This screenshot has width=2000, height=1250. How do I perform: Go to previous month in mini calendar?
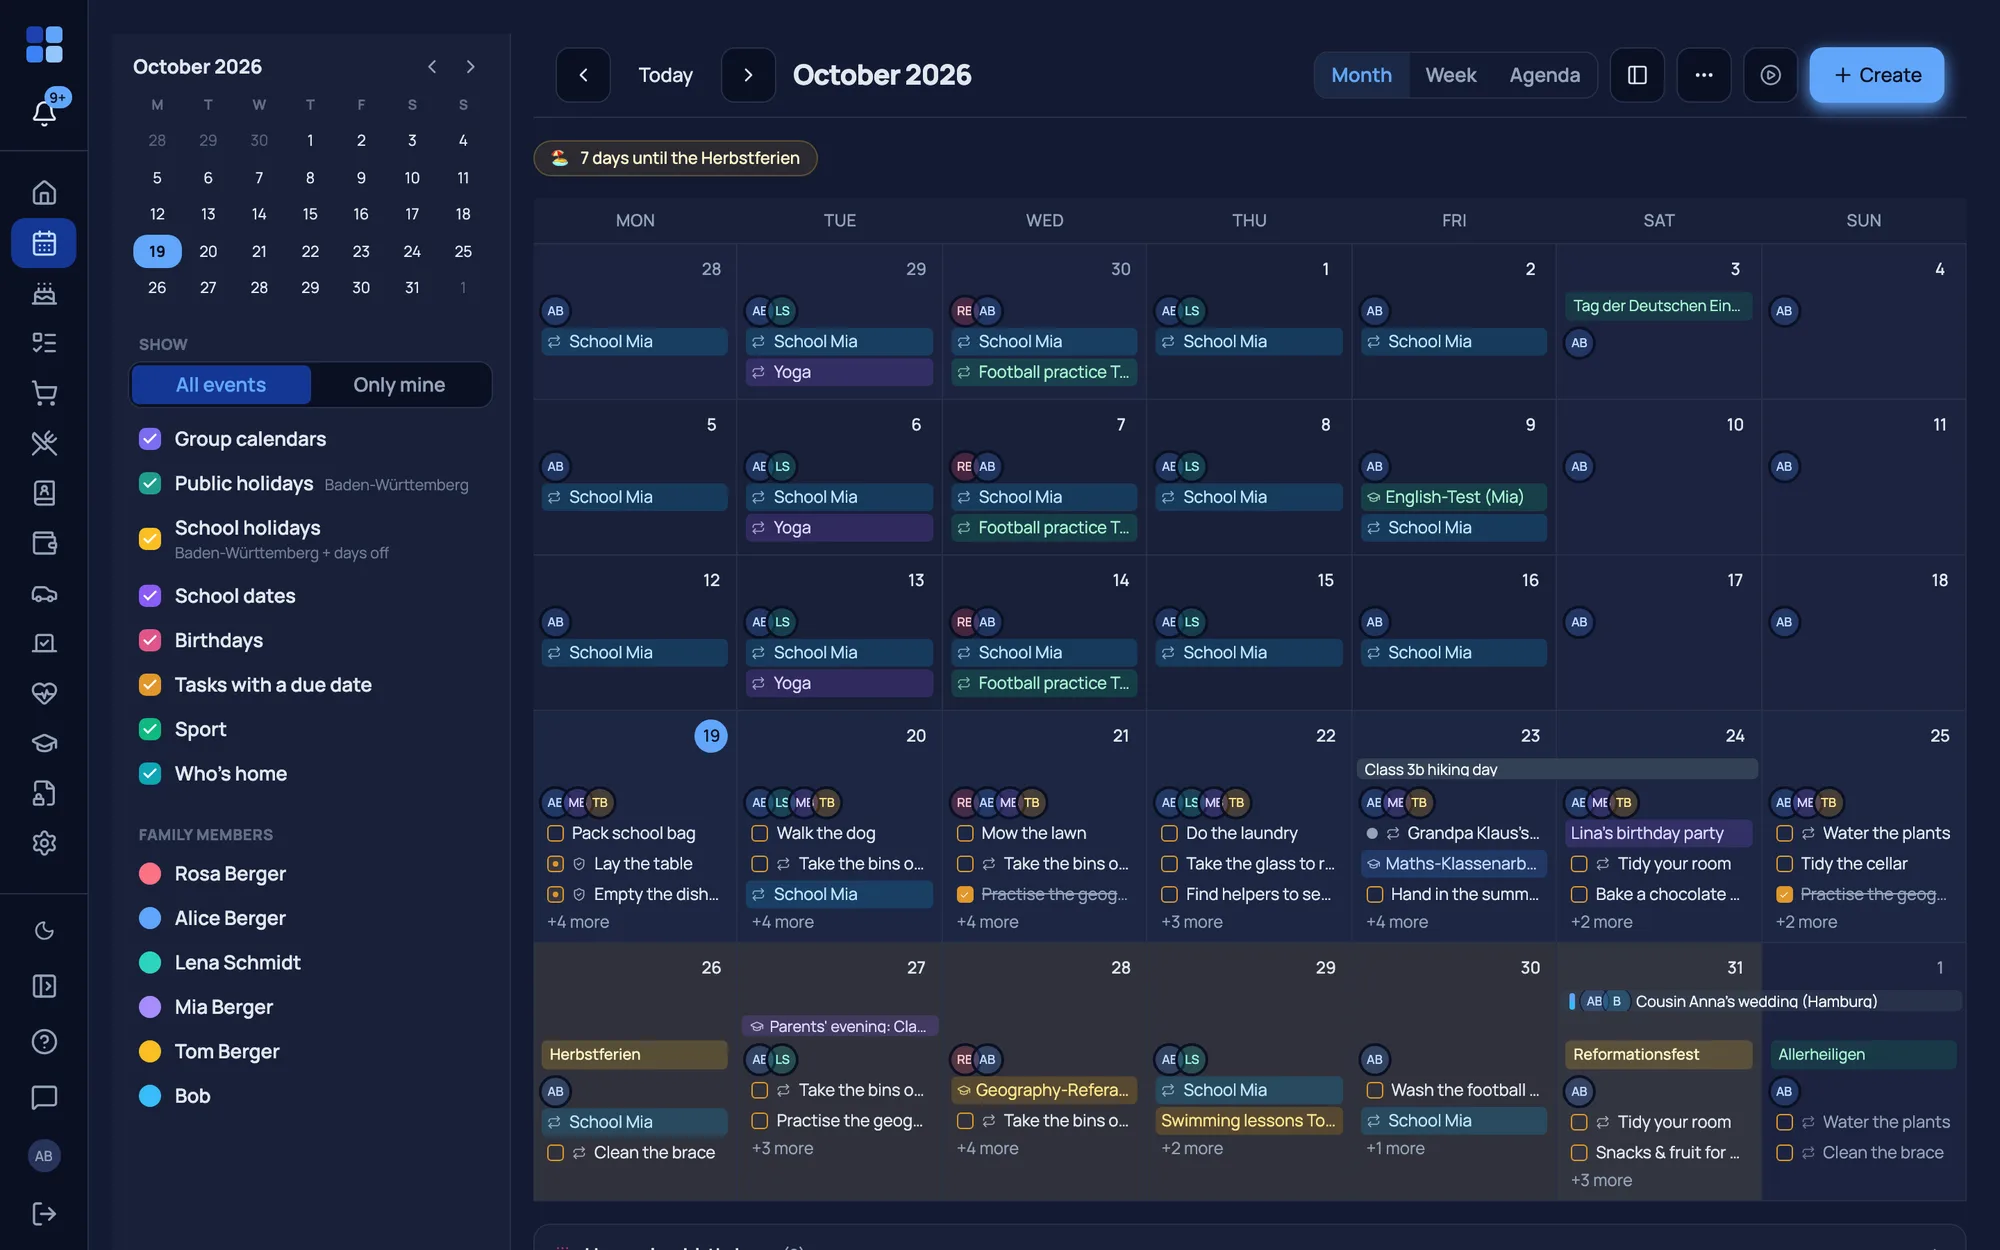pyautogui.click(x=432, y=67)
